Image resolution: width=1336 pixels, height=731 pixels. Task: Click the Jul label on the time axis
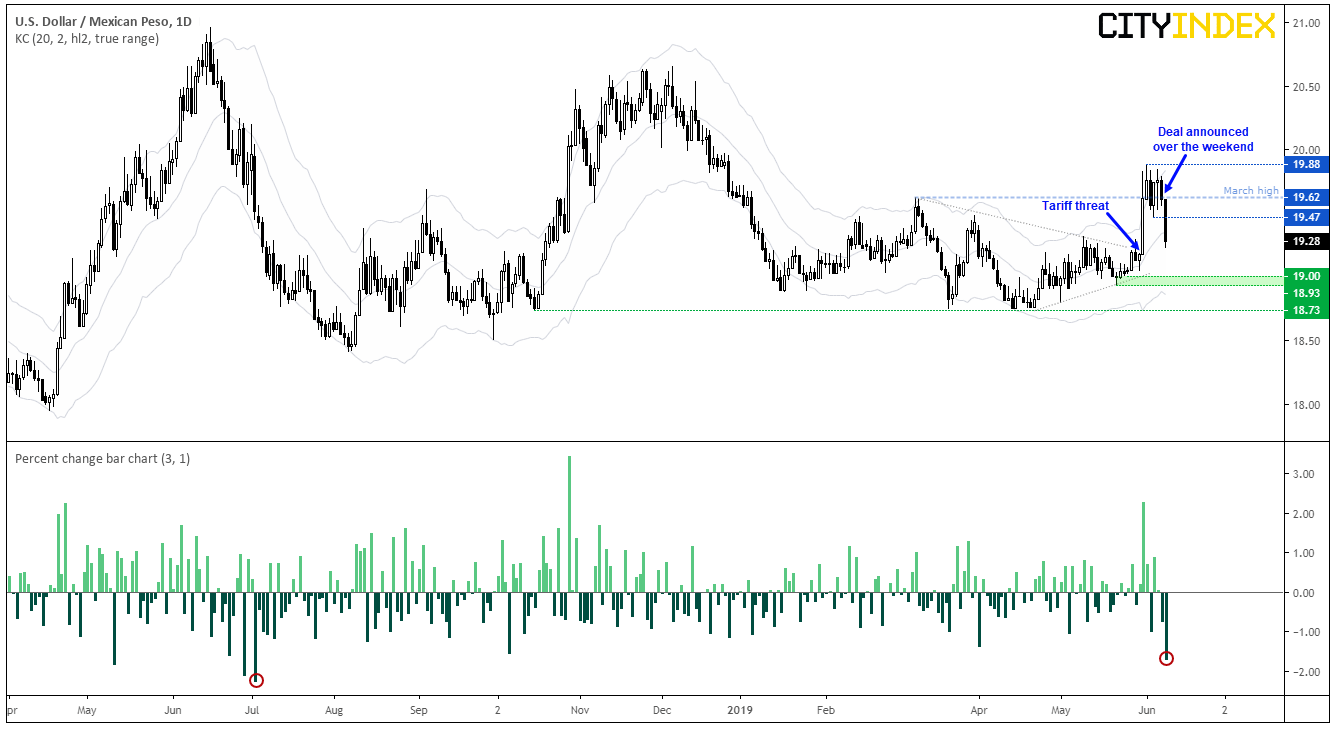tap(252, 708)
